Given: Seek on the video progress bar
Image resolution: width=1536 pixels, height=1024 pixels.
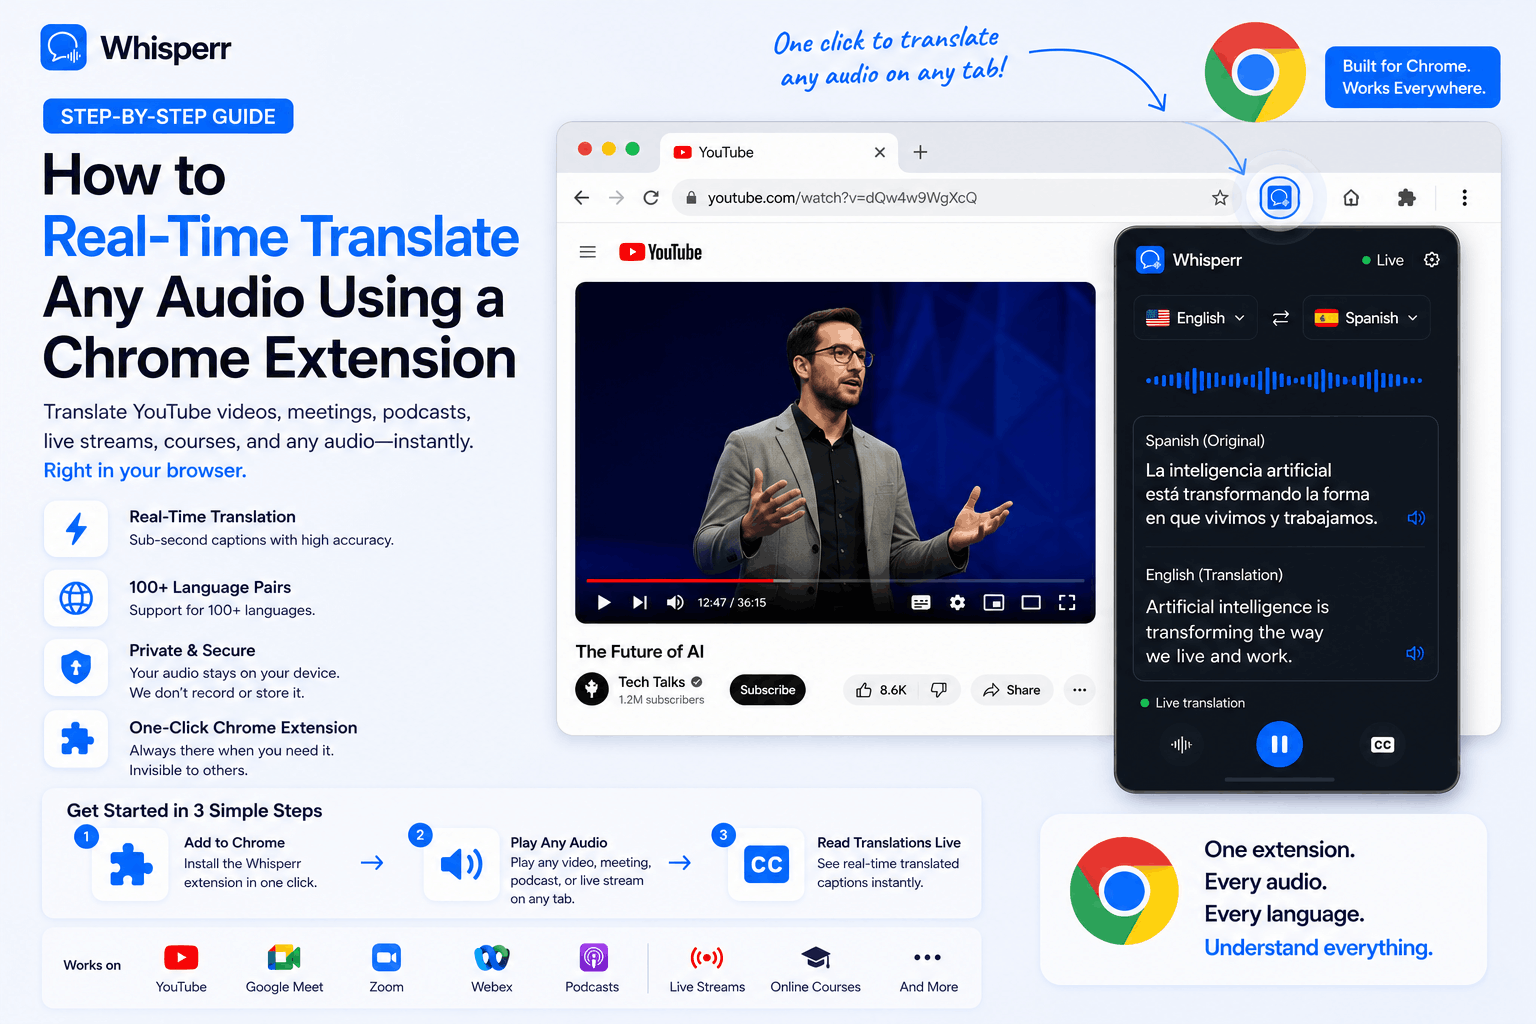Looking at the screenshot, I should [x=835, y=580].
